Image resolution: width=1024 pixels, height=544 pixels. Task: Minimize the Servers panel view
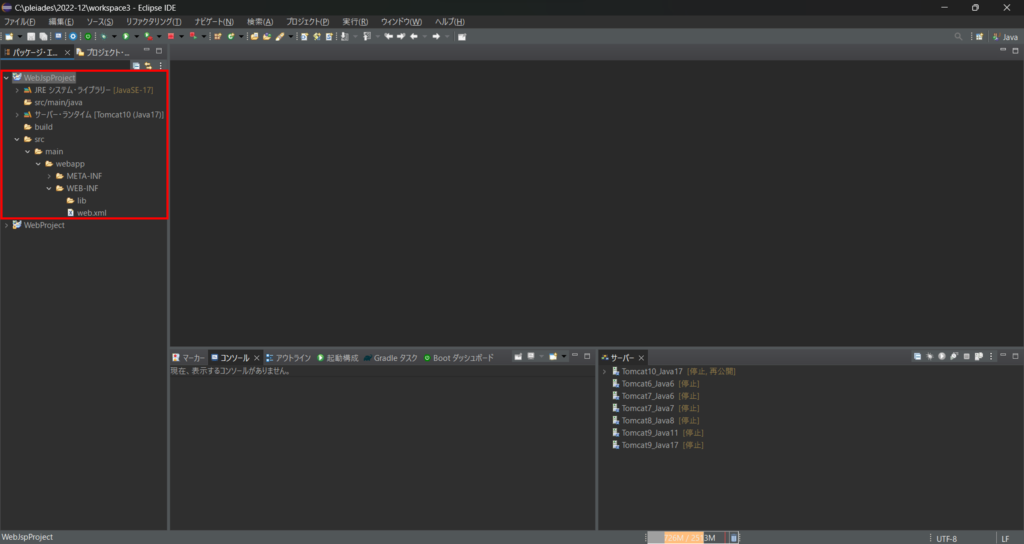[1002, 356]
